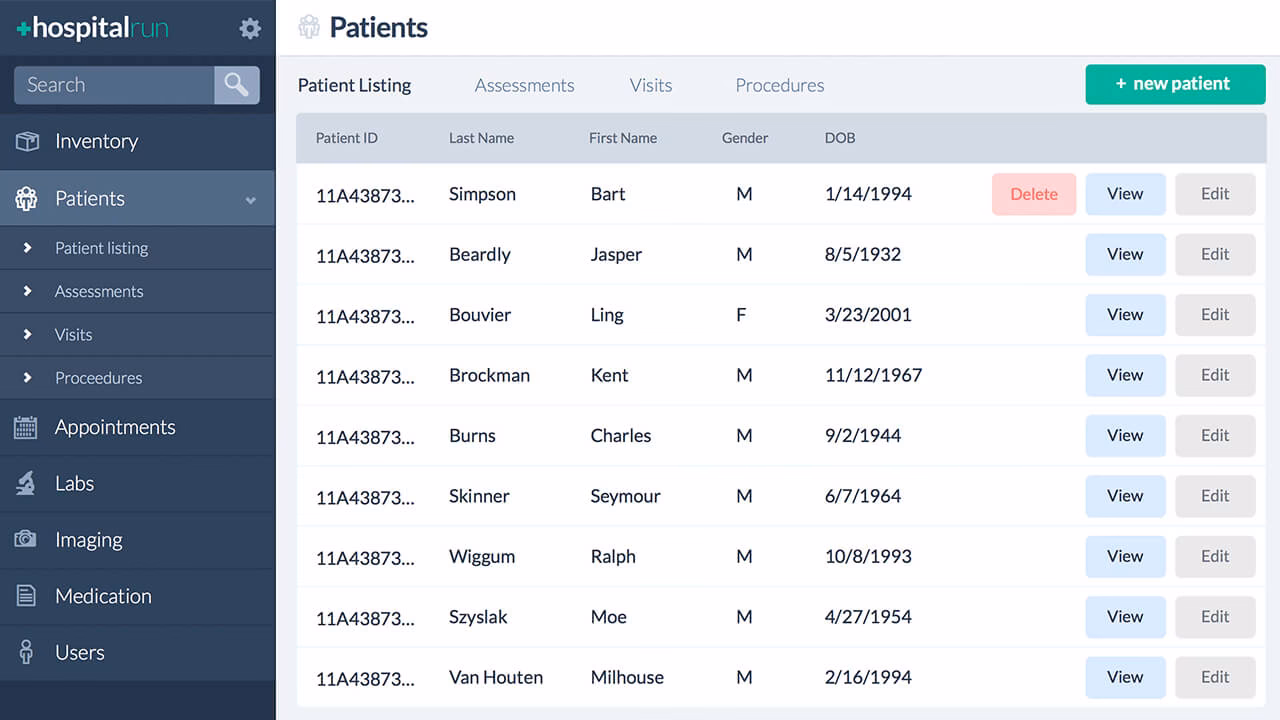The width and height of the screenshot is (1280, 720).
Task: Click the search magnifying glass icon
Action: [236, 84]
